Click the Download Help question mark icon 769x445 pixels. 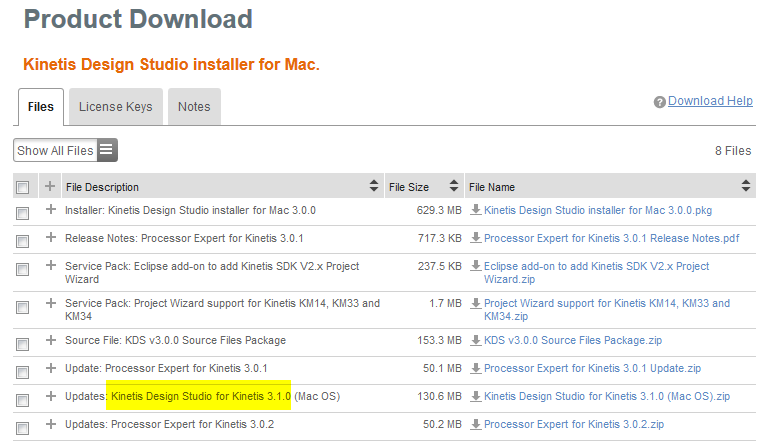660,102
